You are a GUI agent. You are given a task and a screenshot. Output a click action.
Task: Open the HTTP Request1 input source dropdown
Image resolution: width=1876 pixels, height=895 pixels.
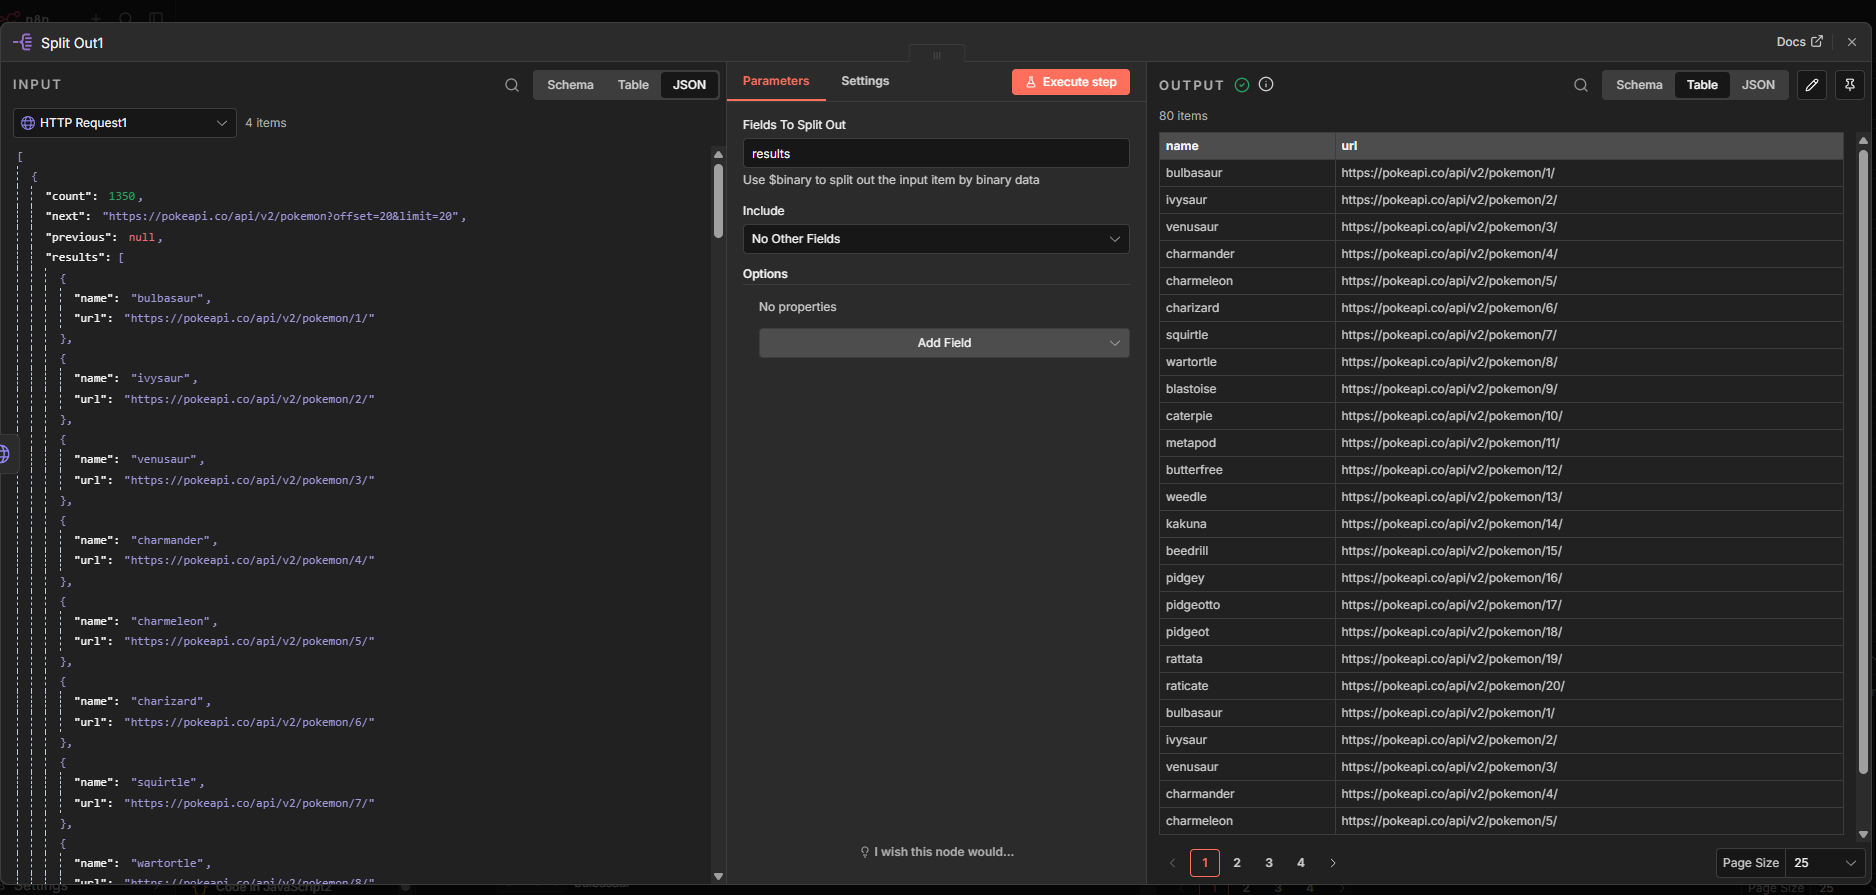pos(125,123)
